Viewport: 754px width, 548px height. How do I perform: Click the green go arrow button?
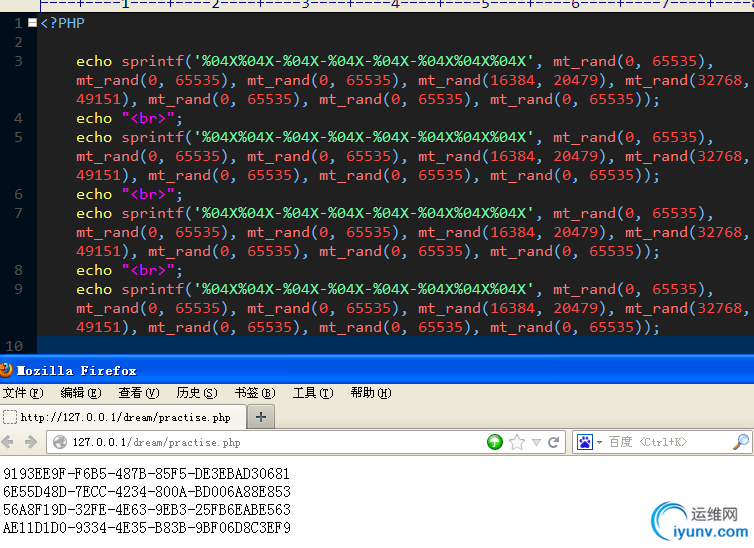pos(495,442)
